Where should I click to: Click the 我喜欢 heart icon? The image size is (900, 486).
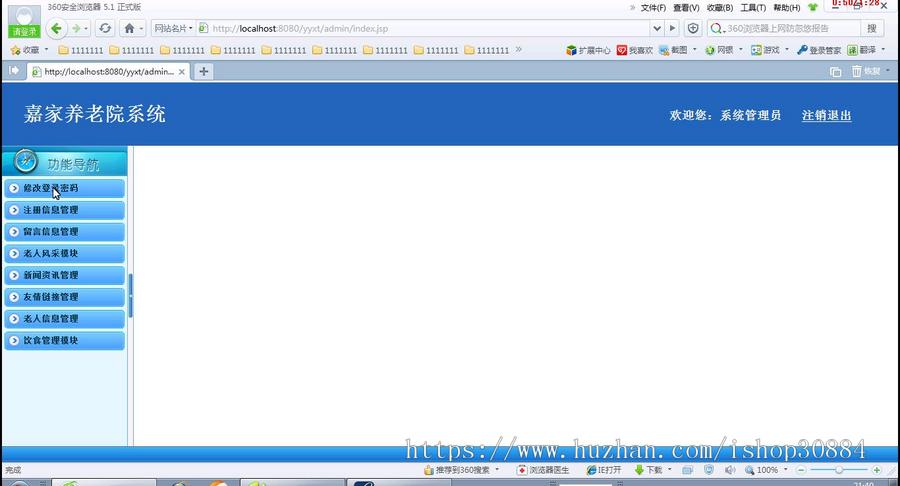635,50
